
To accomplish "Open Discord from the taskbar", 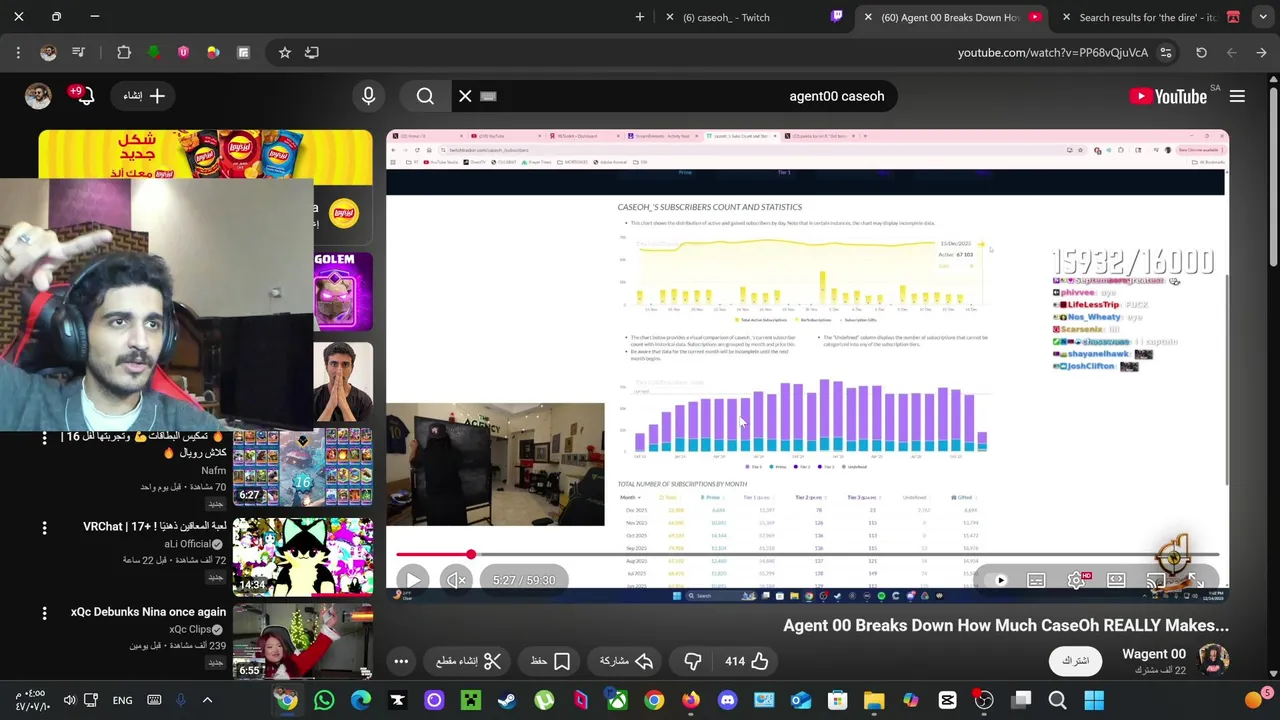I will 727,700.
